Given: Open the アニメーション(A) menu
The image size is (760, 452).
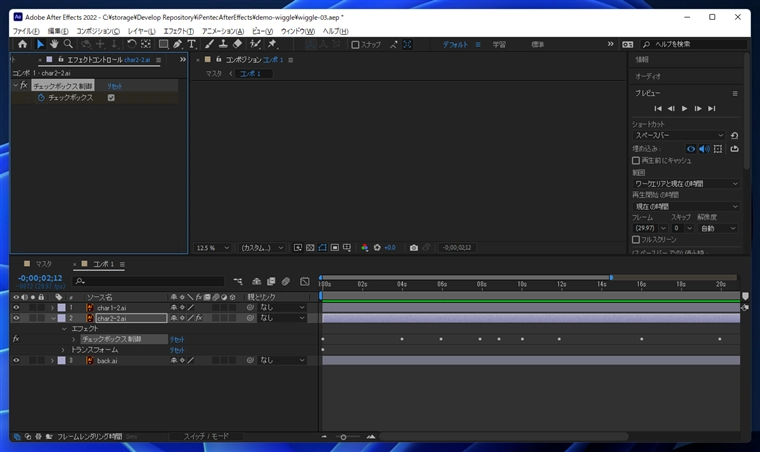Looking at the screenshot, I should pyautogui.click(x=223, y=31).
